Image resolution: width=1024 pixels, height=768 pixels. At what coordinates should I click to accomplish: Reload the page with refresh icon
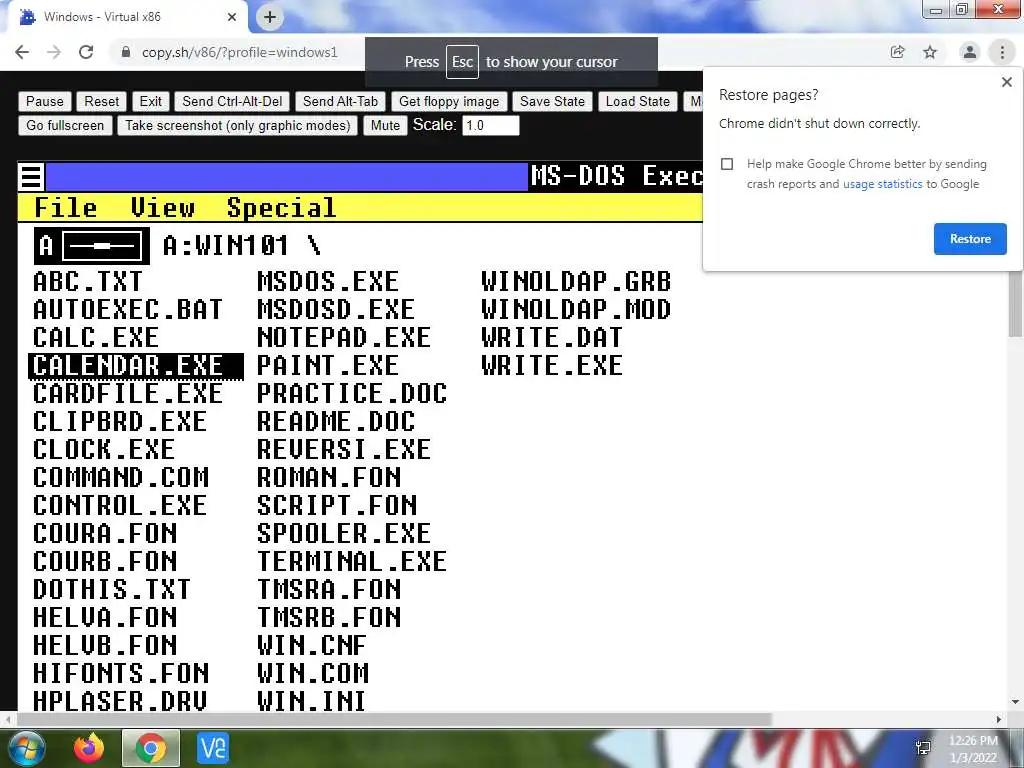[86, 52]
